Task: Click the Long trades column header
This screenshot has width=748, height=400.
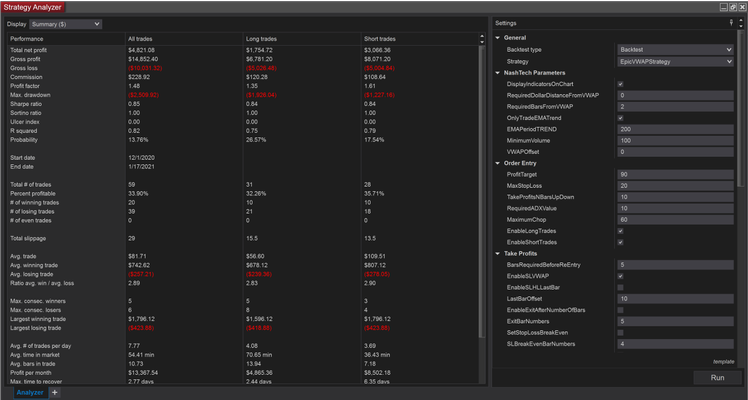Action: click(260, 38)
